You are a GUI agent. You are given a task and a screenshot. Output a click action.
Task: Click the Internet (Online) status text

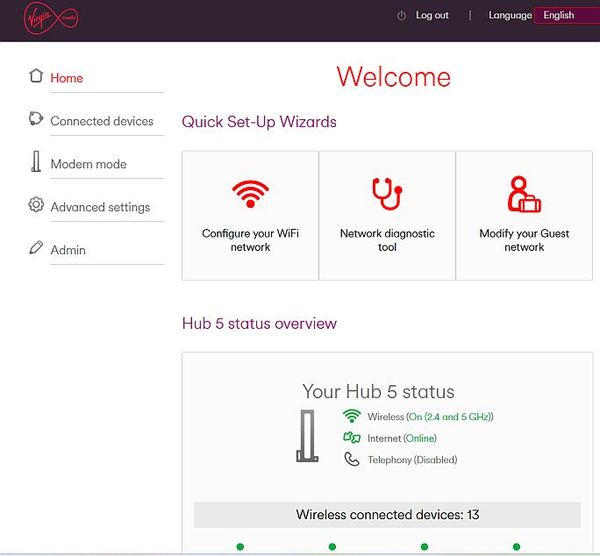[402, 438]
